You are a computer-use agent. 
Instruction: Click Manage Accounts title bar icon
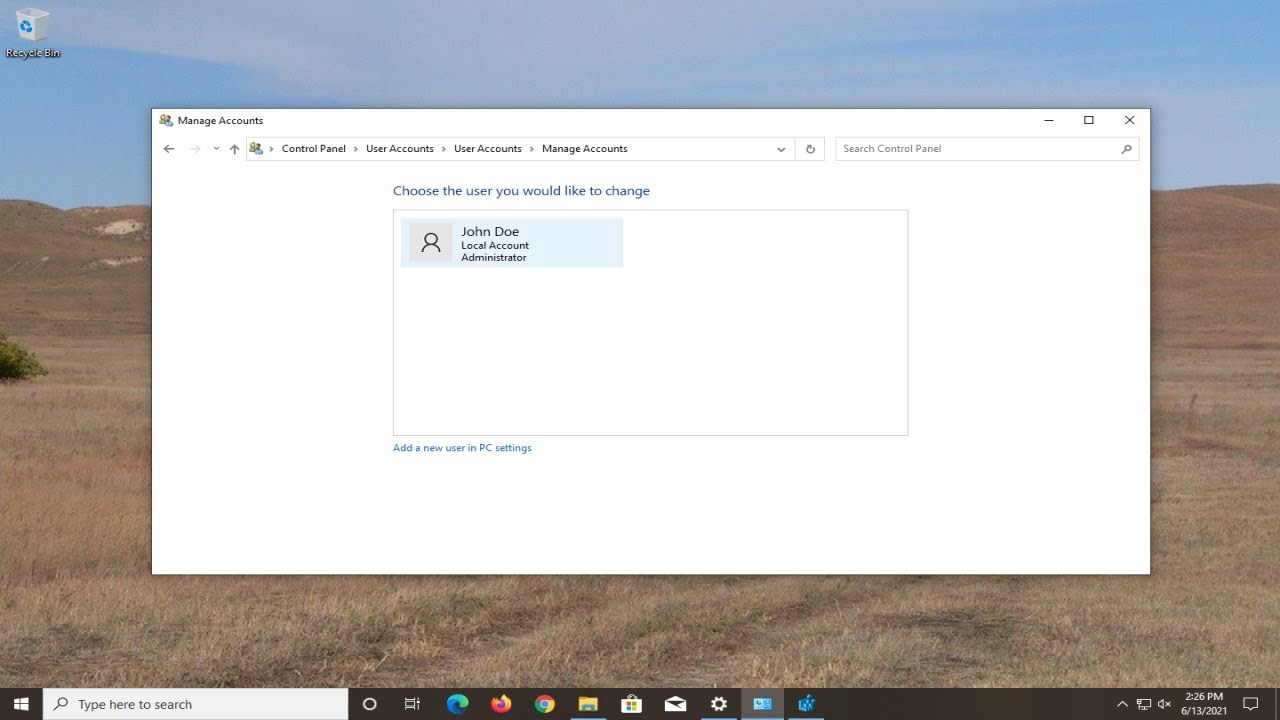coord(166,120)
